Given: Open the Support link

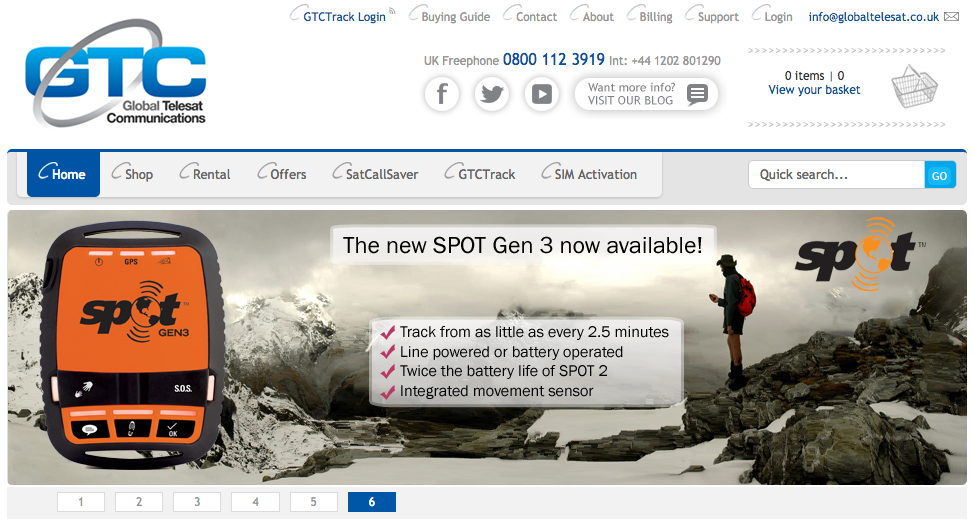Looking at the screenshot, I should click(x=718, y=17).
